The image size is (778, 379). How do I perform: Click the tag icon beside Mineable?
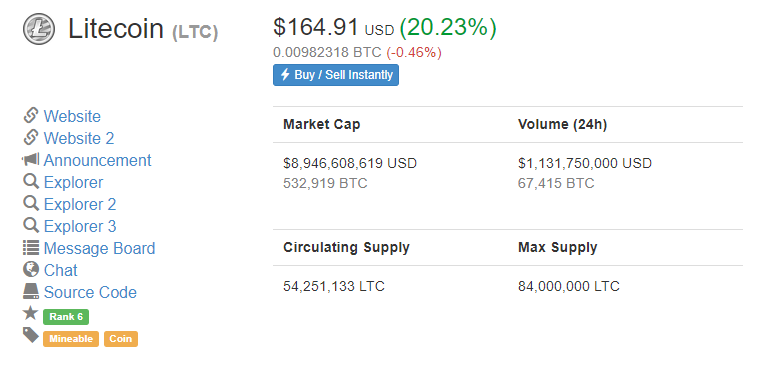tap(31, 336)
